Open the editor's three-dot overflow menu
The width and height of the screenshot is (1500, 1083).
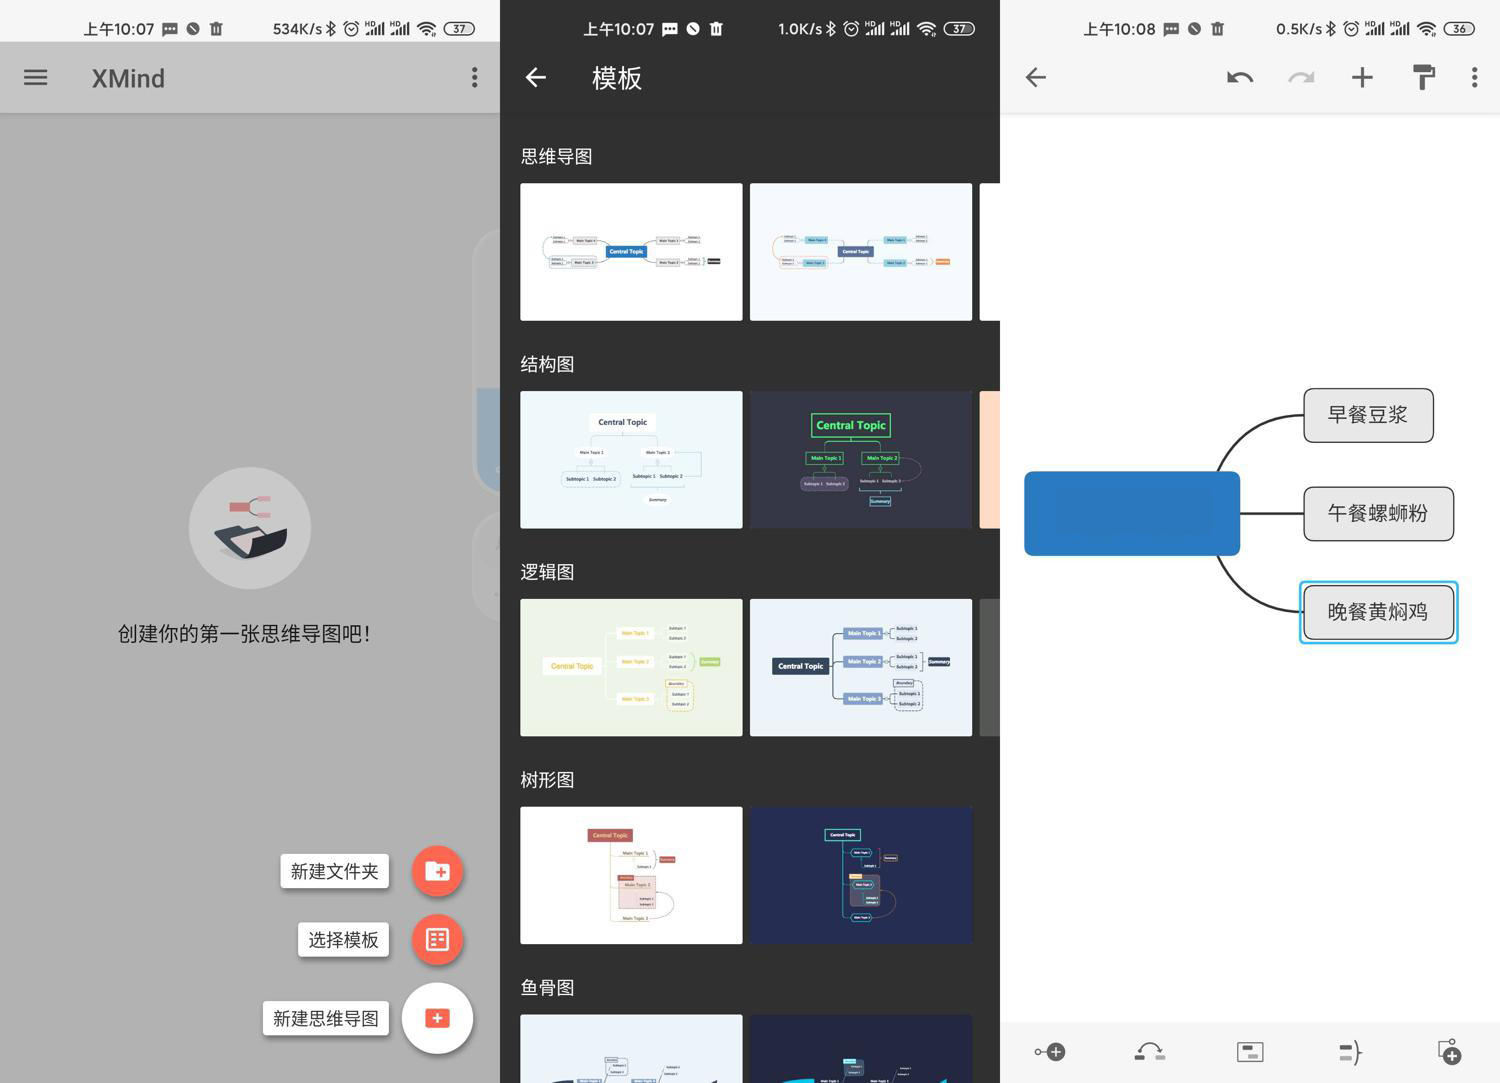click(1474, 77)
